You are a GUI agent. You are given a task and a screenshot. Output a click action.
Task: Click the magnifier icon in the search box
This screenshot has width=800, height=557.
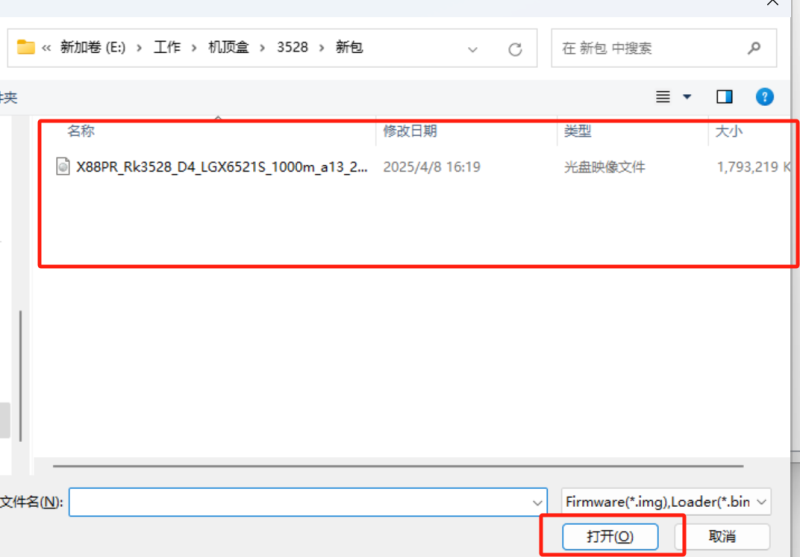click(x=754, y=48)
